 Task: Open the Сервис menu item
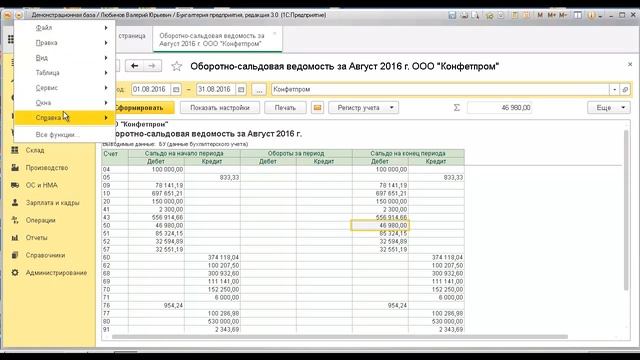tap(64, 88)
